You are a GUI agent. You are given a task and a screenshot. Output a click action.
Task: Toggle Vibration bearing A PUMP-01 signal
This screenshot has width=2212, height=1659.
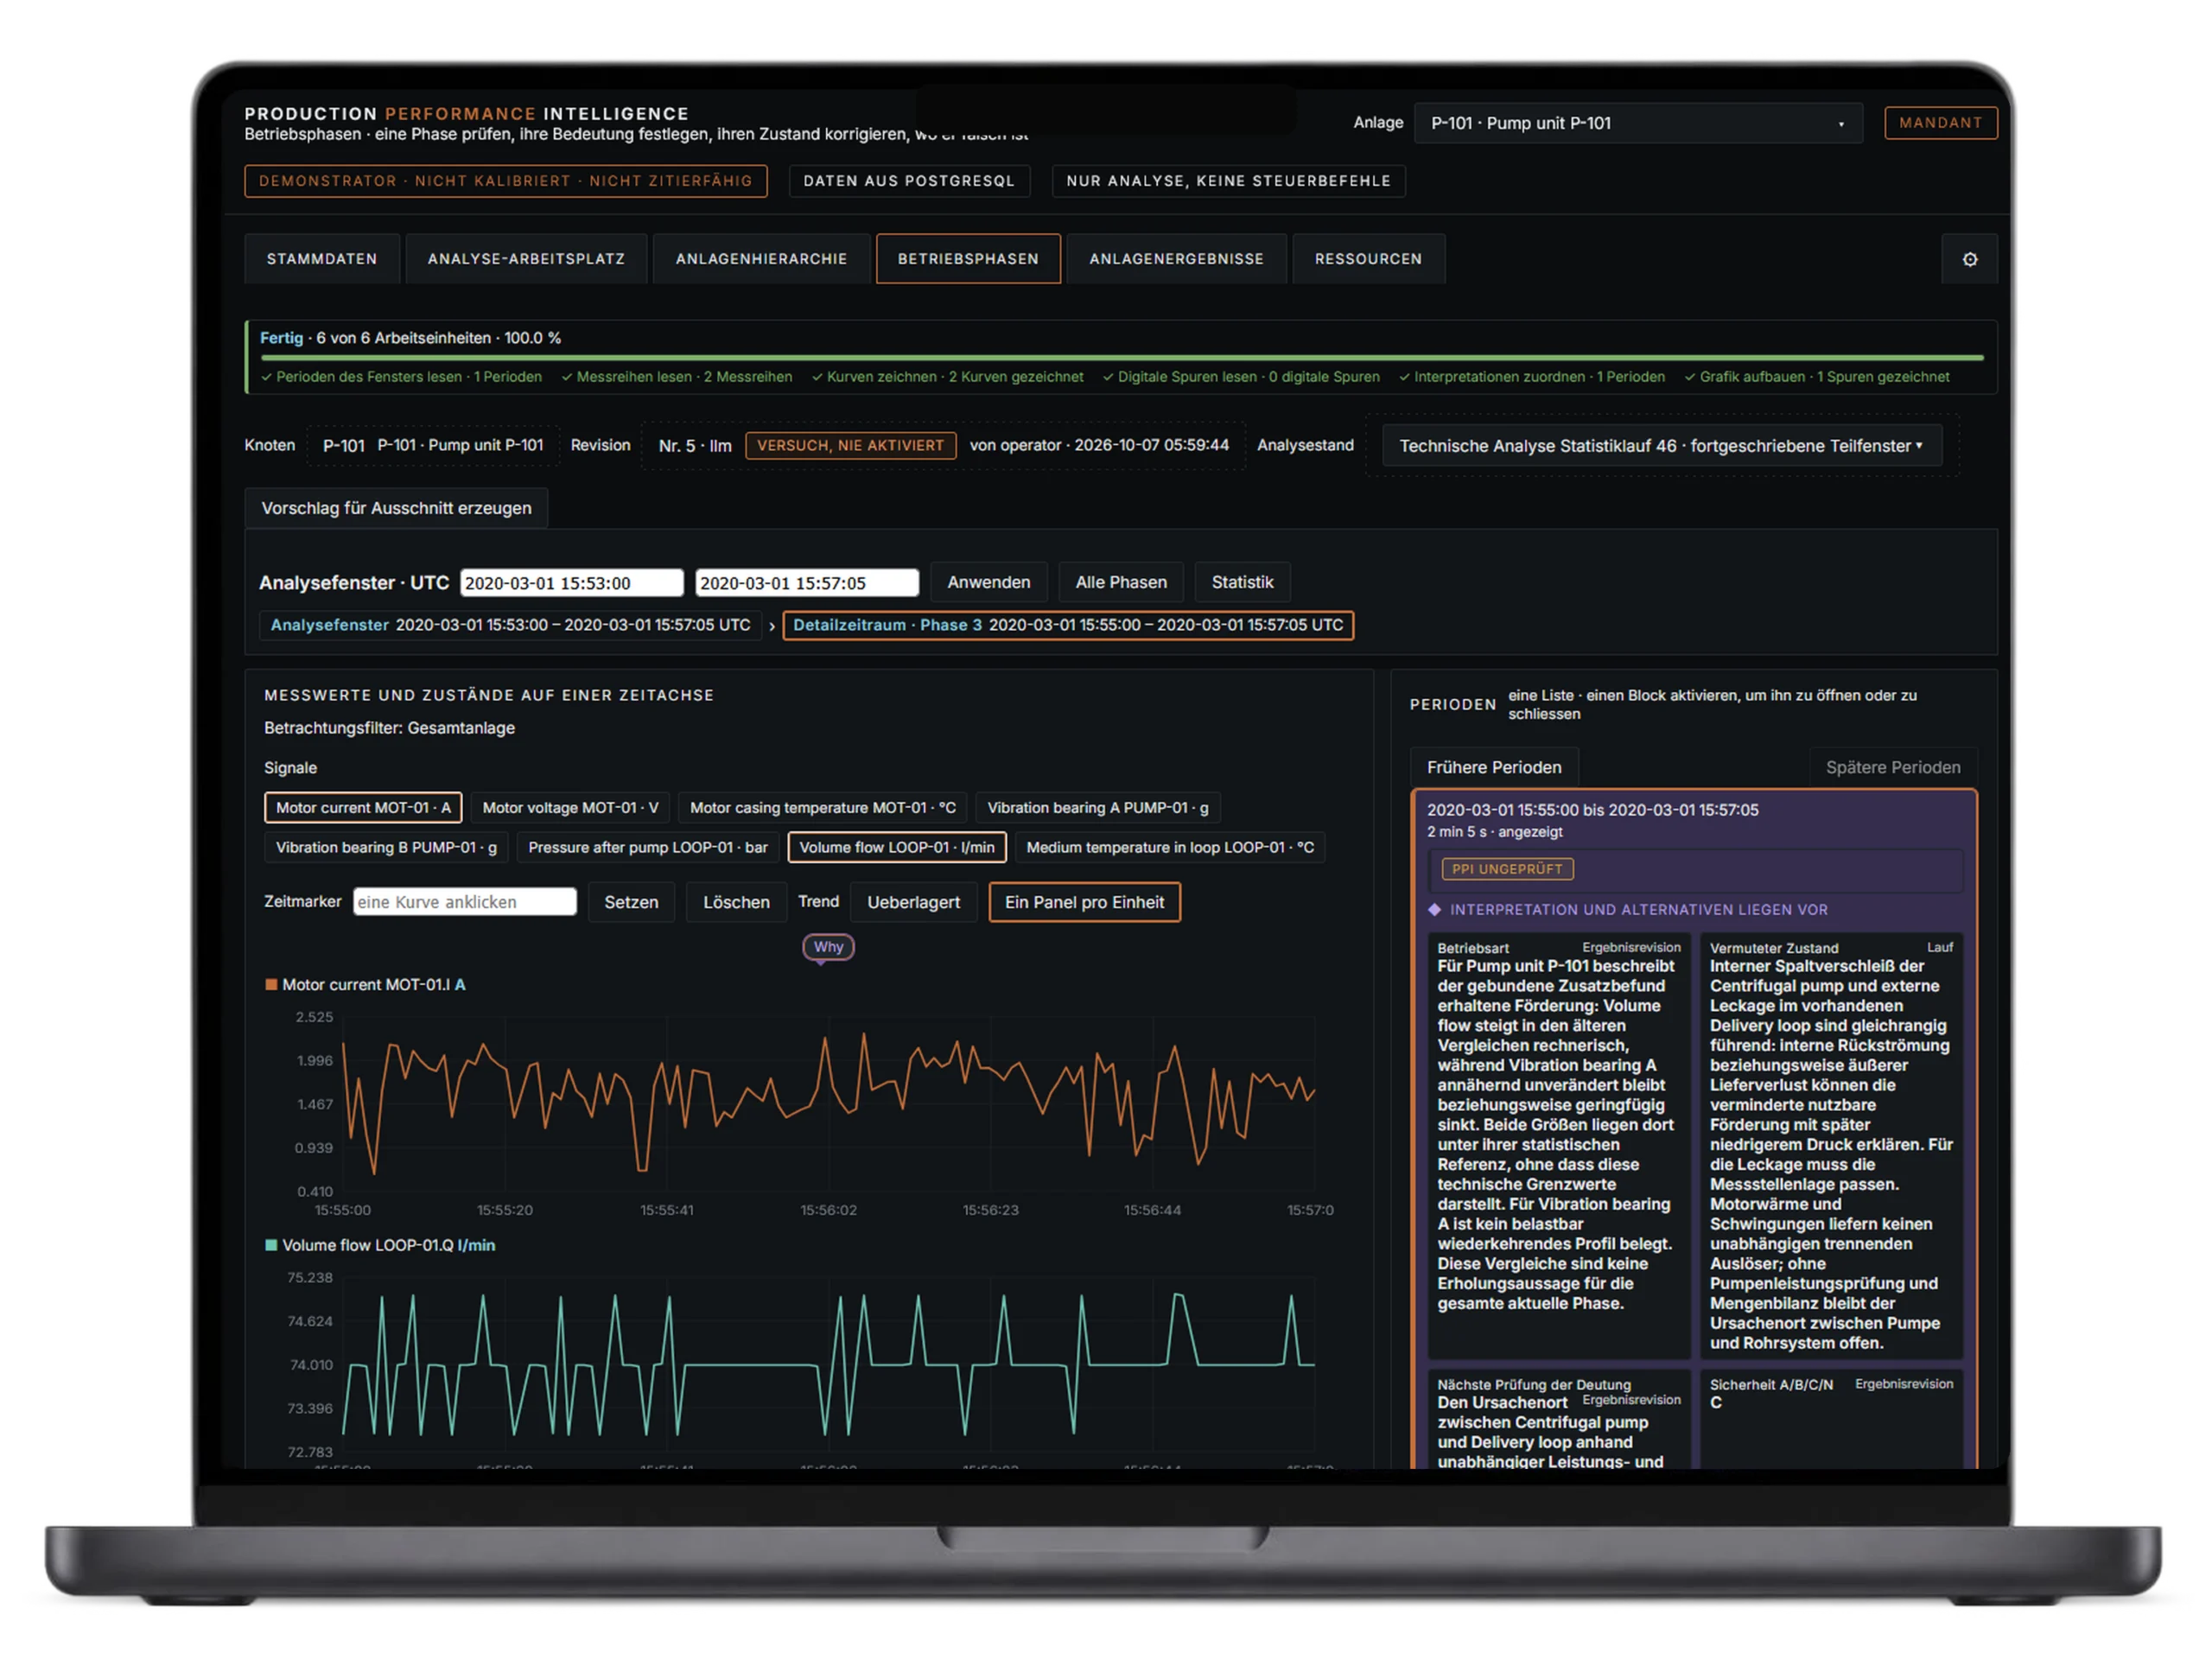[1097, 807]
